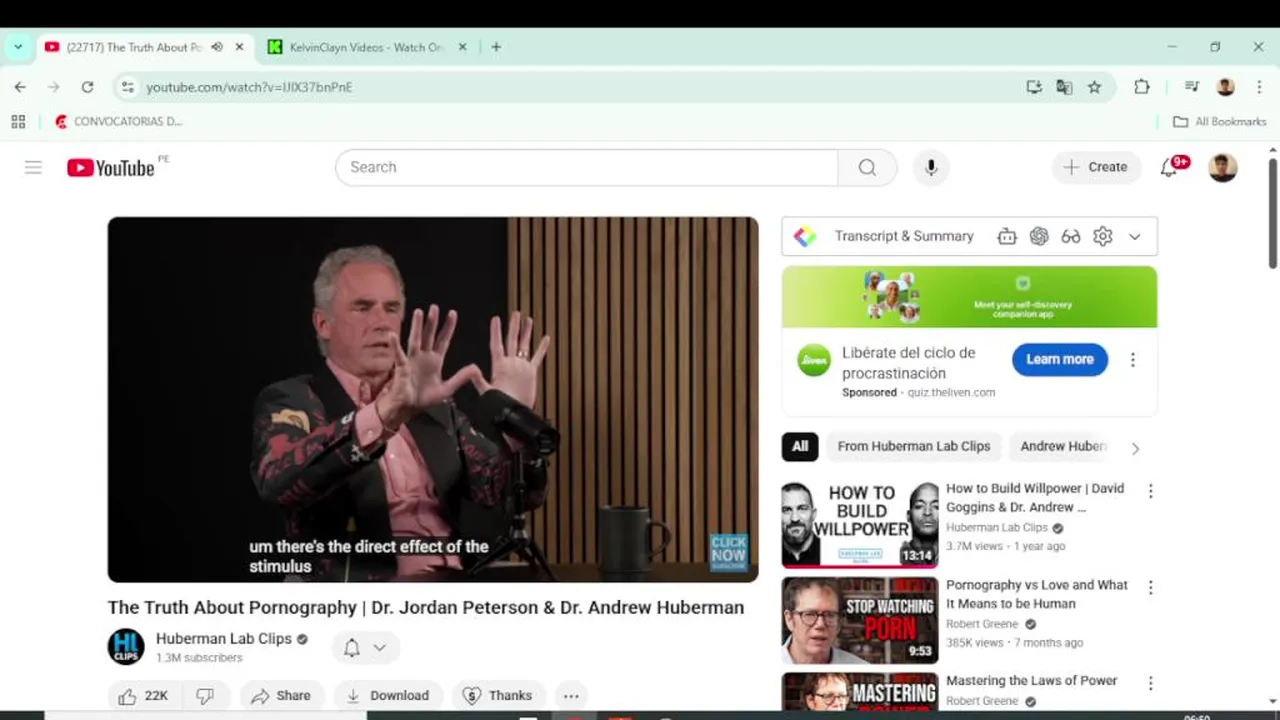This screenshot has width=1280, height=720.
Task: View site information icon in address bar
Action: pos(127,87)
